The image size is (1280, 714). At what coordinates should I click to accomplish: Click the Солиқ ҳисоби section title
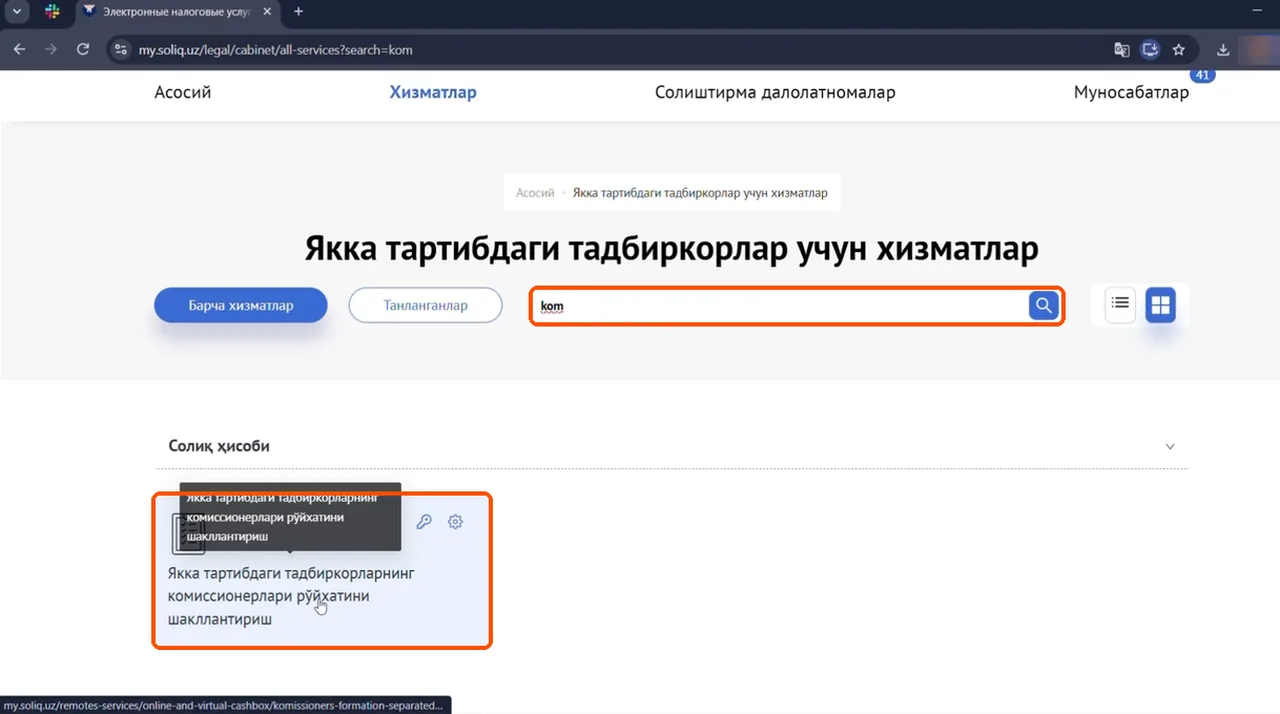pos(219,446)
